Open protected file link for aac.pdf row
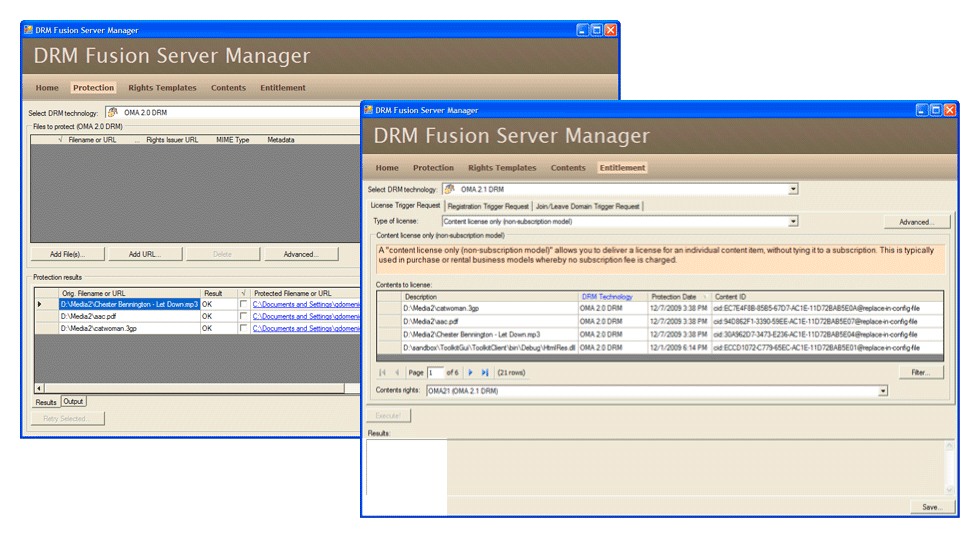The width and height of the screenshot is (980, 540). click(x=306, y=316)
